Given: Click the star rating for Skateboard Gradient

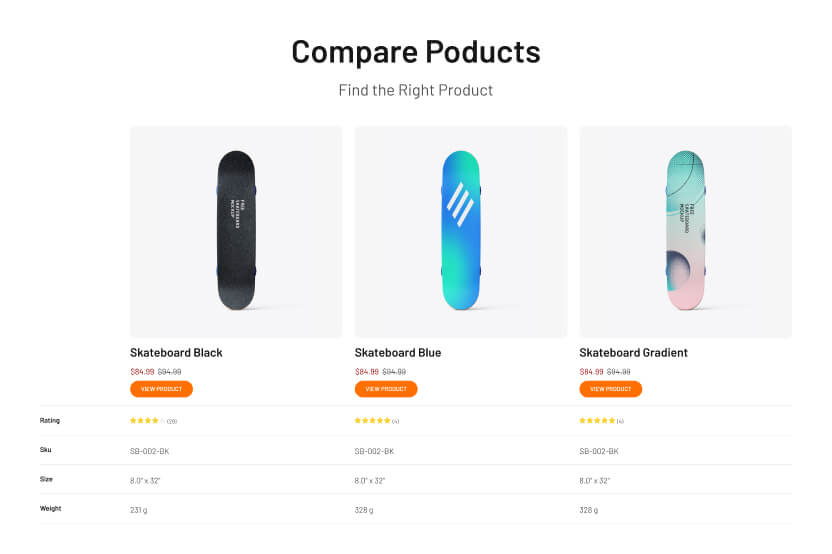Looking at the screenshot, I should [597, 421].
